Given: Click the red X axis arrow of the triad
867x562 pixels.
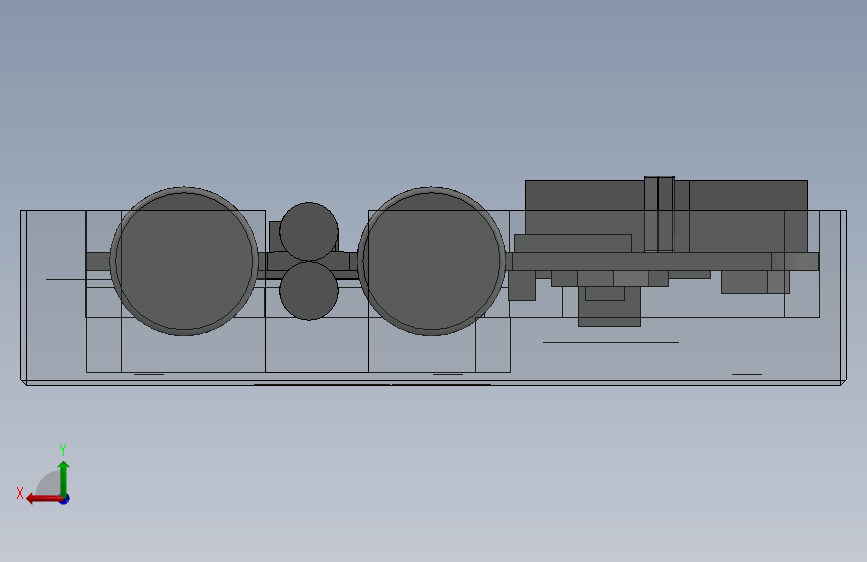Looking at the screenshot, I should pyautogui.click(x=44, y=499).
